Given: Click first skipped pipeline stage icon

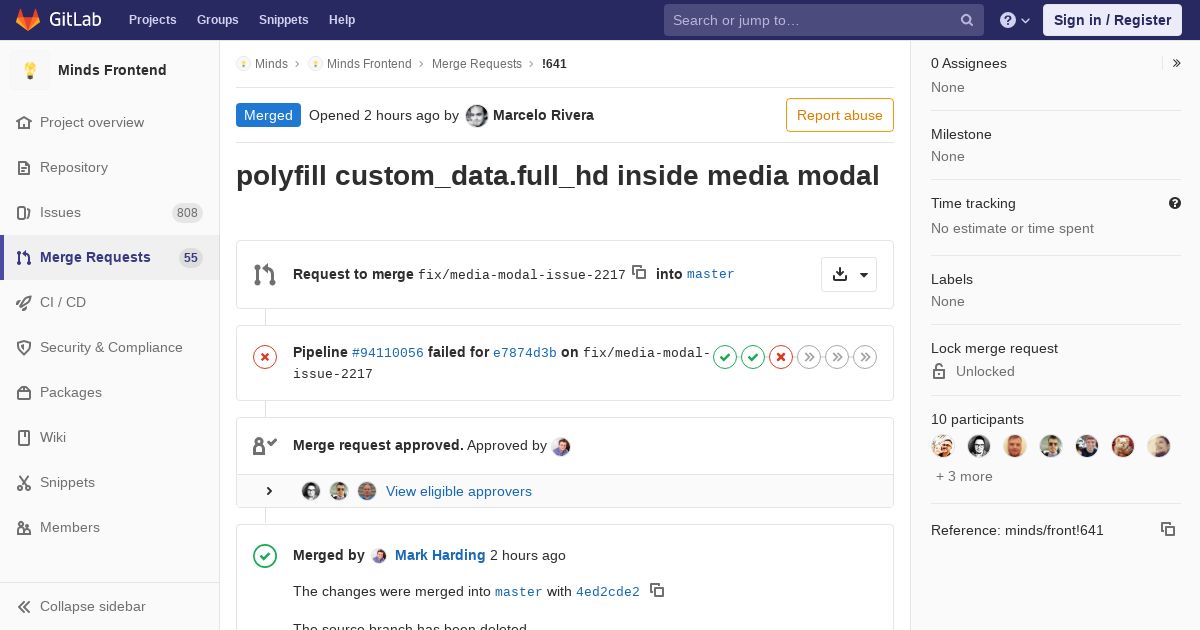Looking at the screenshot, I should coord(809,357).
